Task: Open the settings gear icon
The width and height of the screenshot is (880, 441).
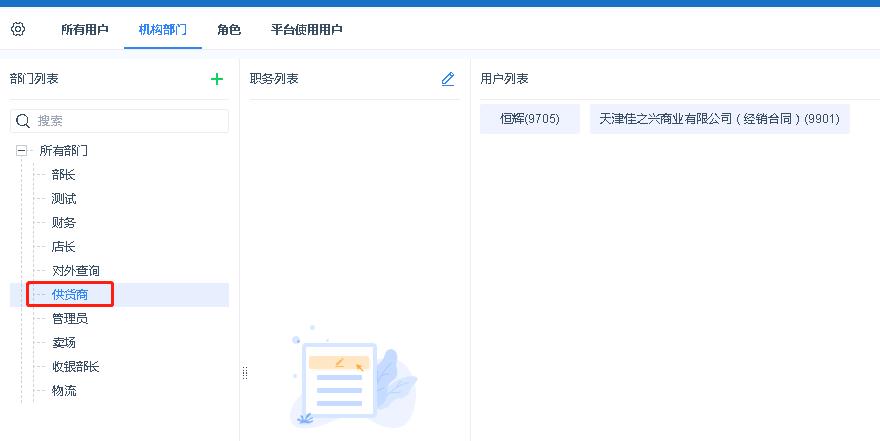Action: (18, 29)
